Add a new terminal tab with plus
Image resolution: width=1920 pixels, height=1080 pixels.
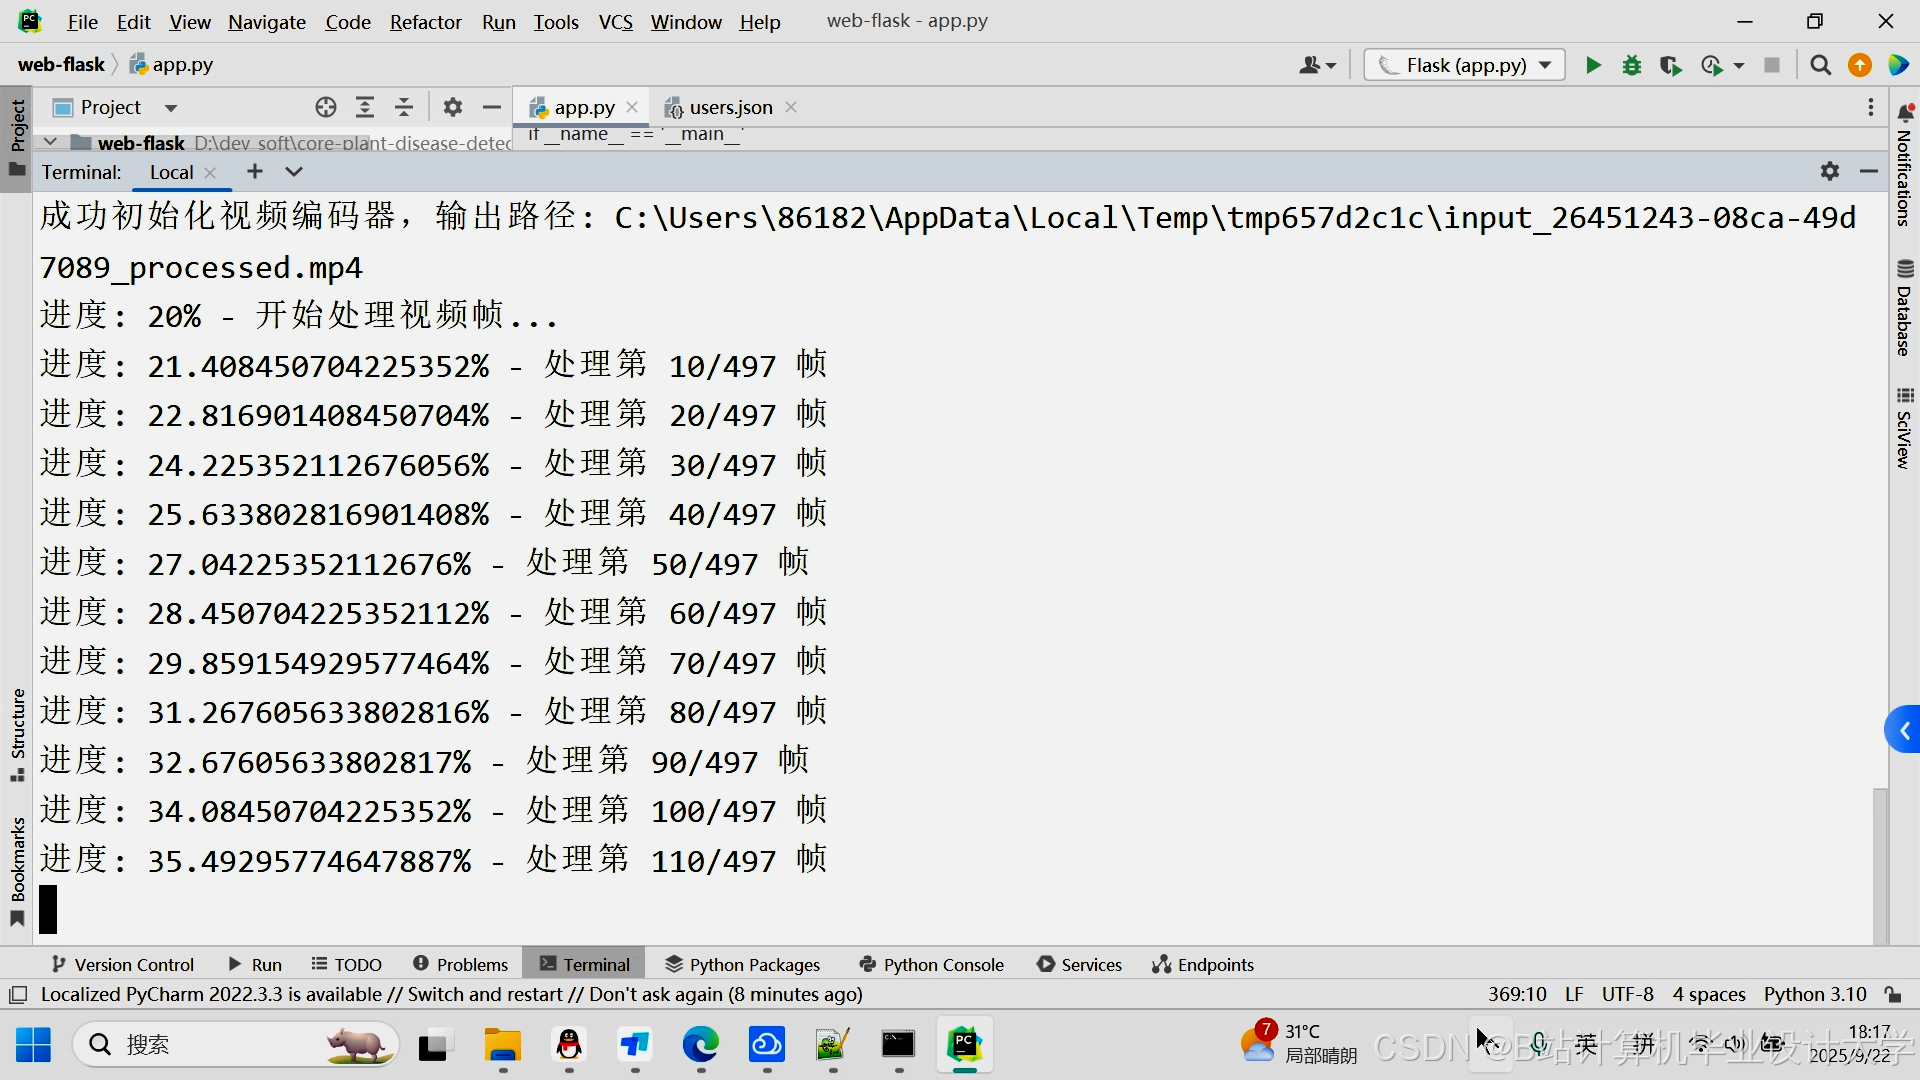click(x=255, y=172)
